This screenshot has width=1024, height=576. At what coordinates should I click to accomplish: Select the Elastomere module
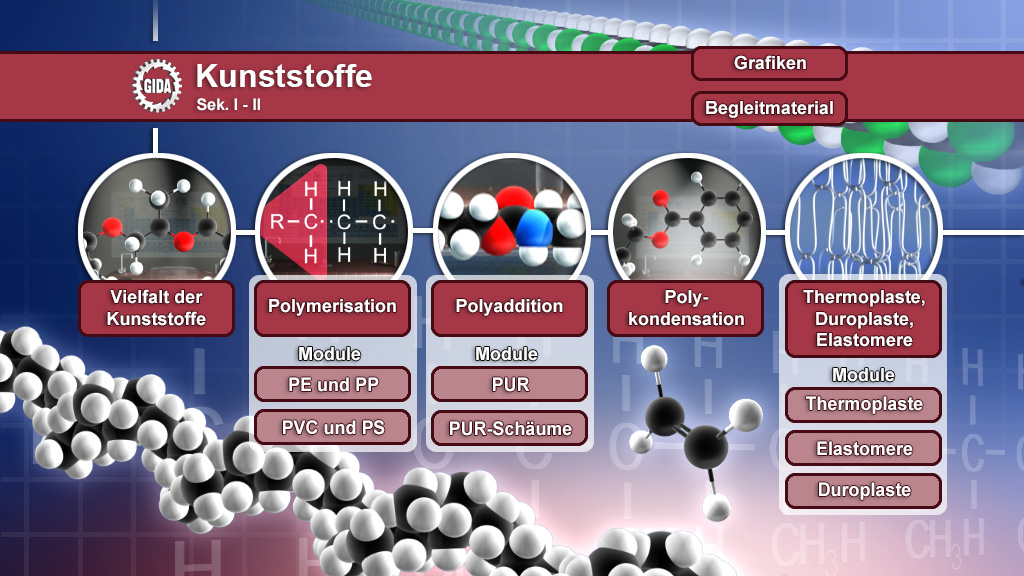pos(863,448)
